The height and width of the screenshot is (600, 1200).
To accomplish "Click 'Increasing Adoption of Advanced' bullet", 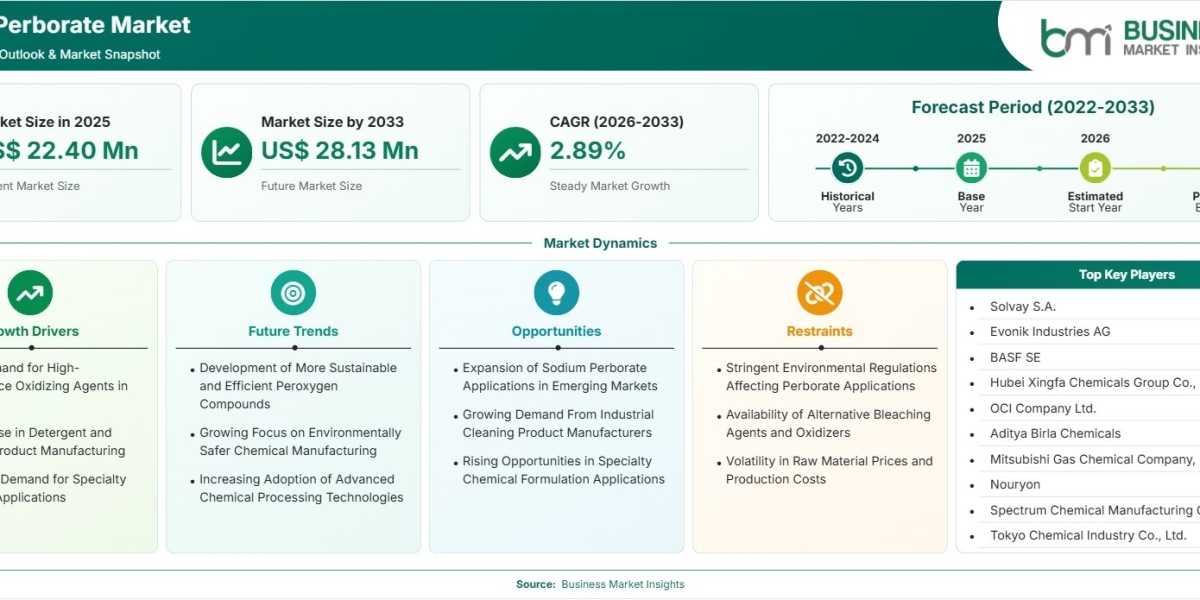I will click(x=301, y=488).
